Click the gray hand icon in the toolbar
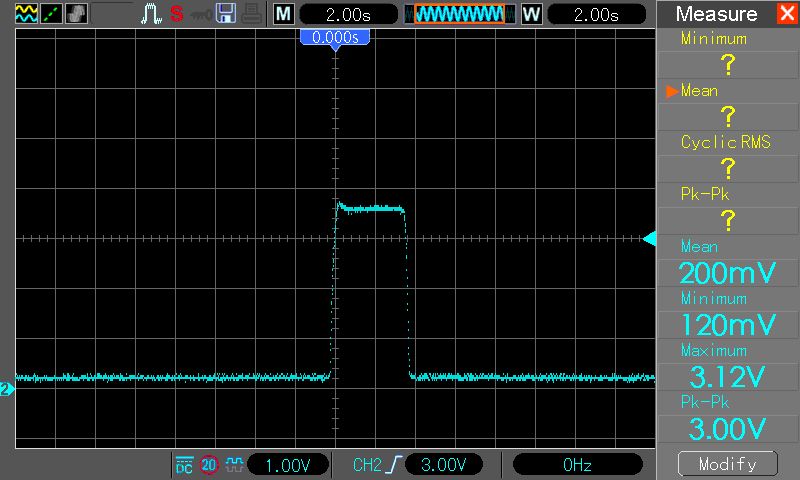The image size is (800, 480). 77,14
